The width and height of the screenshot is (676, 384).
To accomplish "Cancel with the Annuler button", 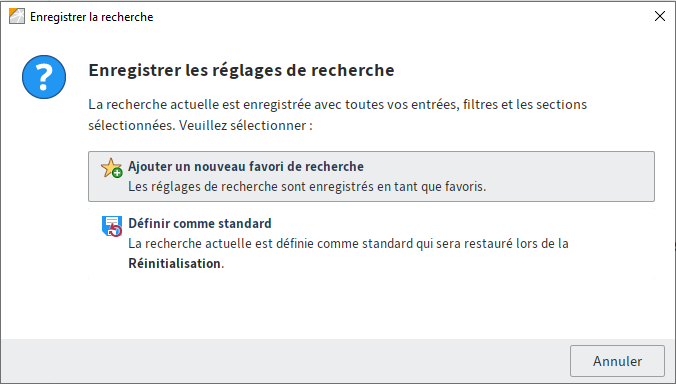I will (617, 361).
